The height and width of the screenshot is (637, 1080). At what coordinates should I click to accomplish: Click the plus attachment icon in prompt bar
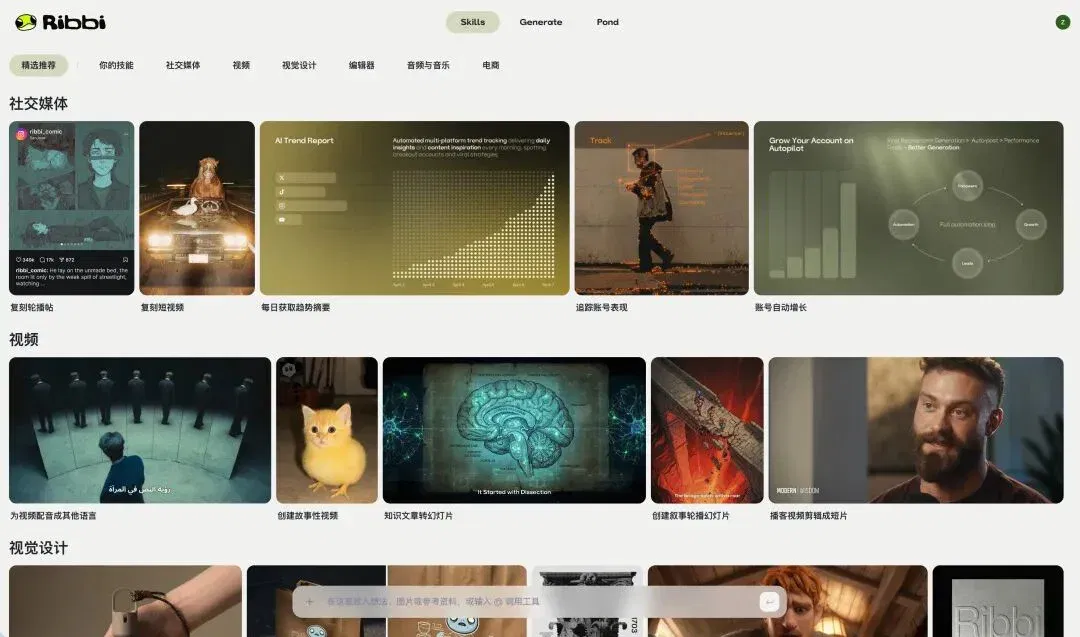point(310,601)
